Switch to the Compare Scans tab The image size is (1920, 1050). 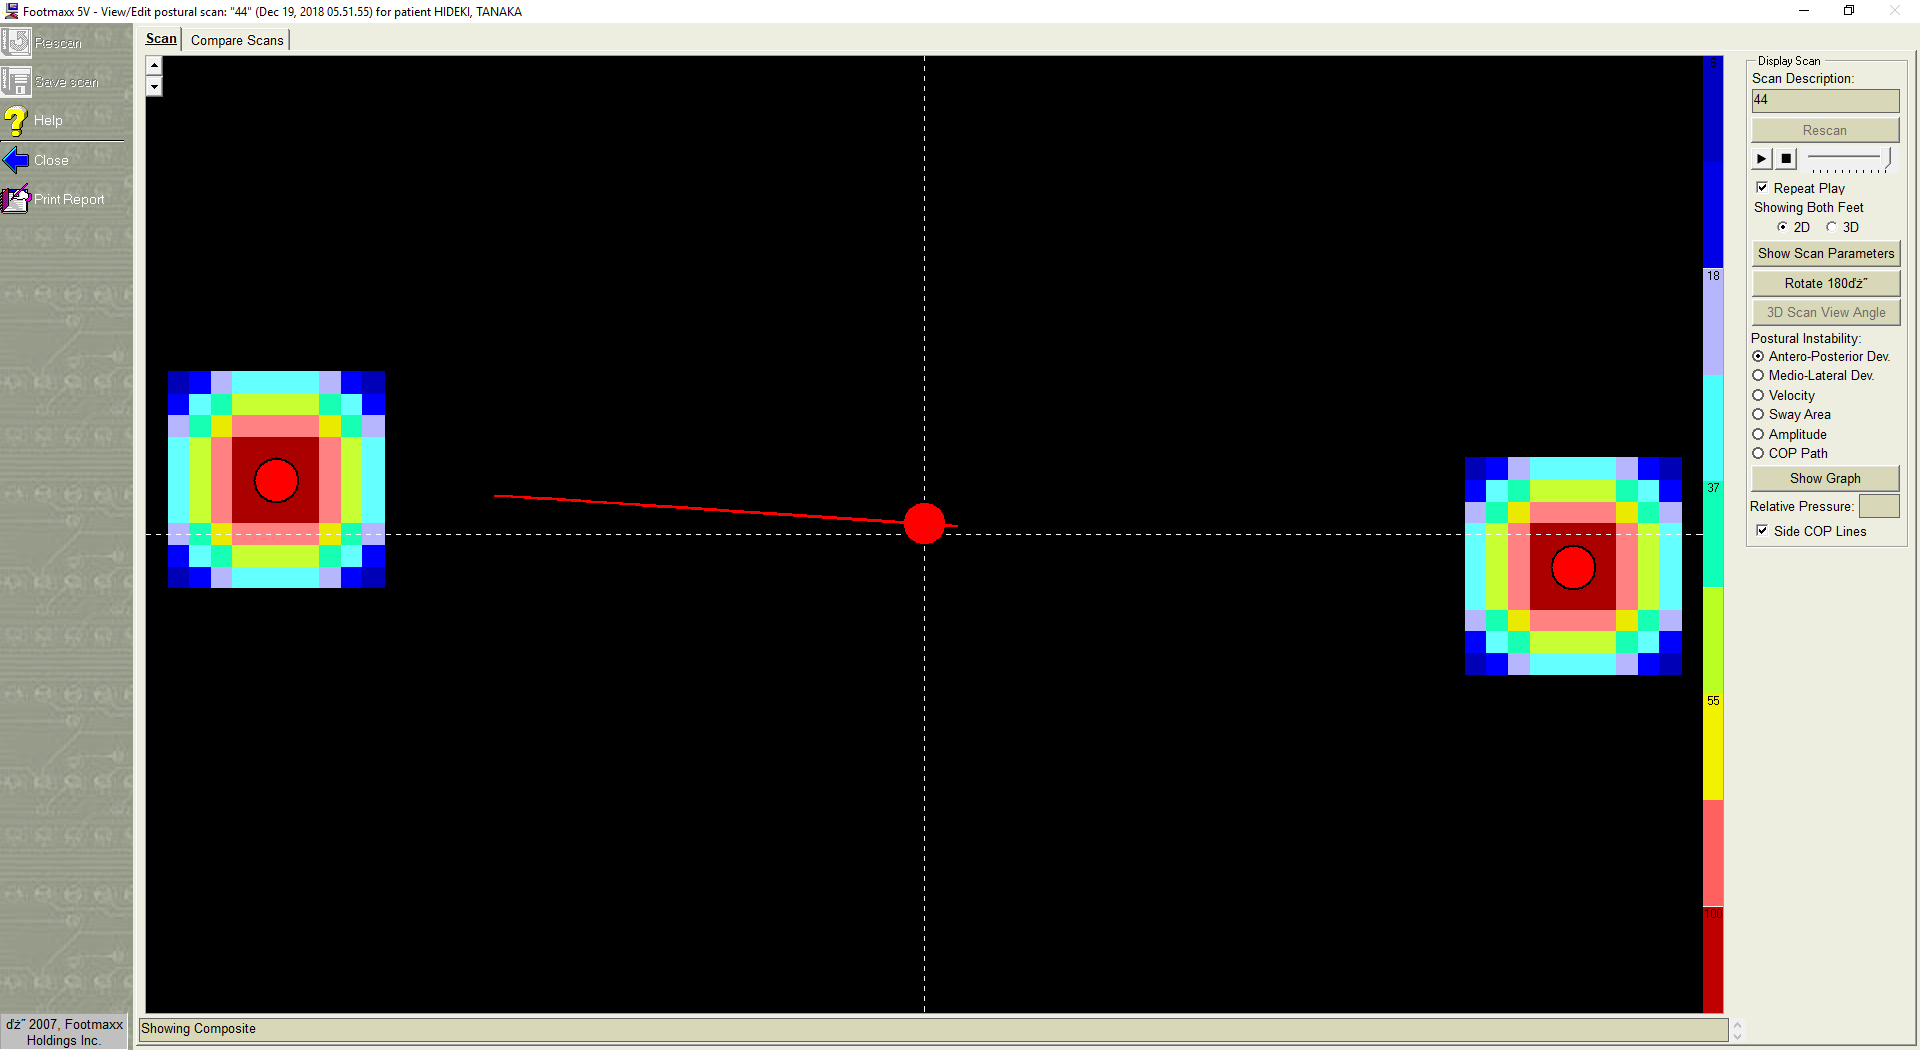tap(237, 40)
